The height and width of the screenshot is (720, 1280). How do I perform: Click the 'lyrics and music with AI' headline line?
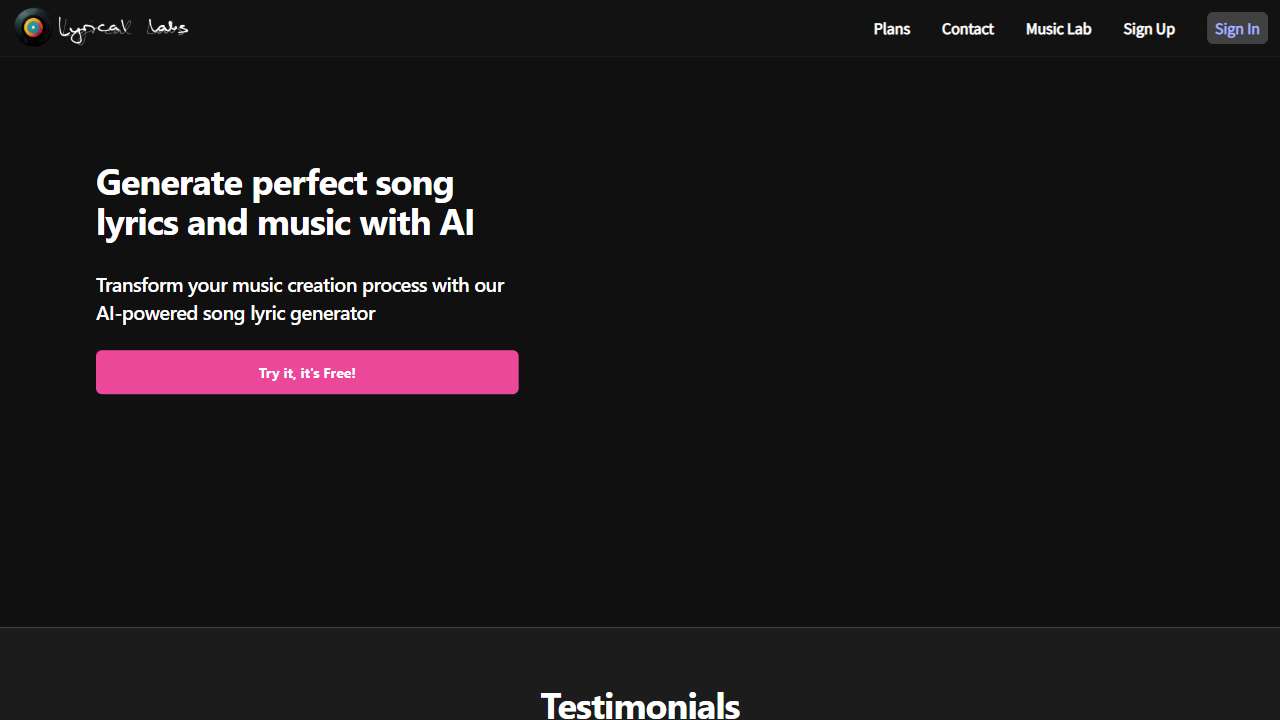pyautogui.click(x=285, y=222)
